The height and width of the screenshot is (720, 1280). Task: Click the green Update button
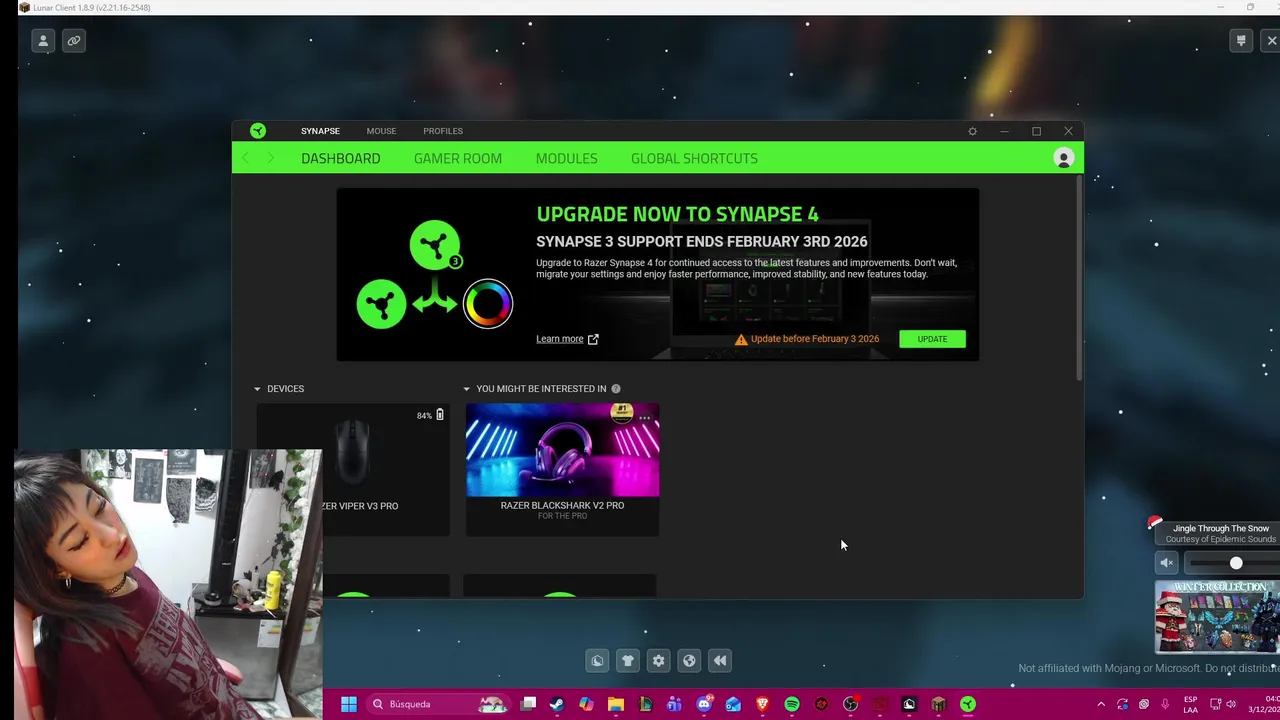932,339
